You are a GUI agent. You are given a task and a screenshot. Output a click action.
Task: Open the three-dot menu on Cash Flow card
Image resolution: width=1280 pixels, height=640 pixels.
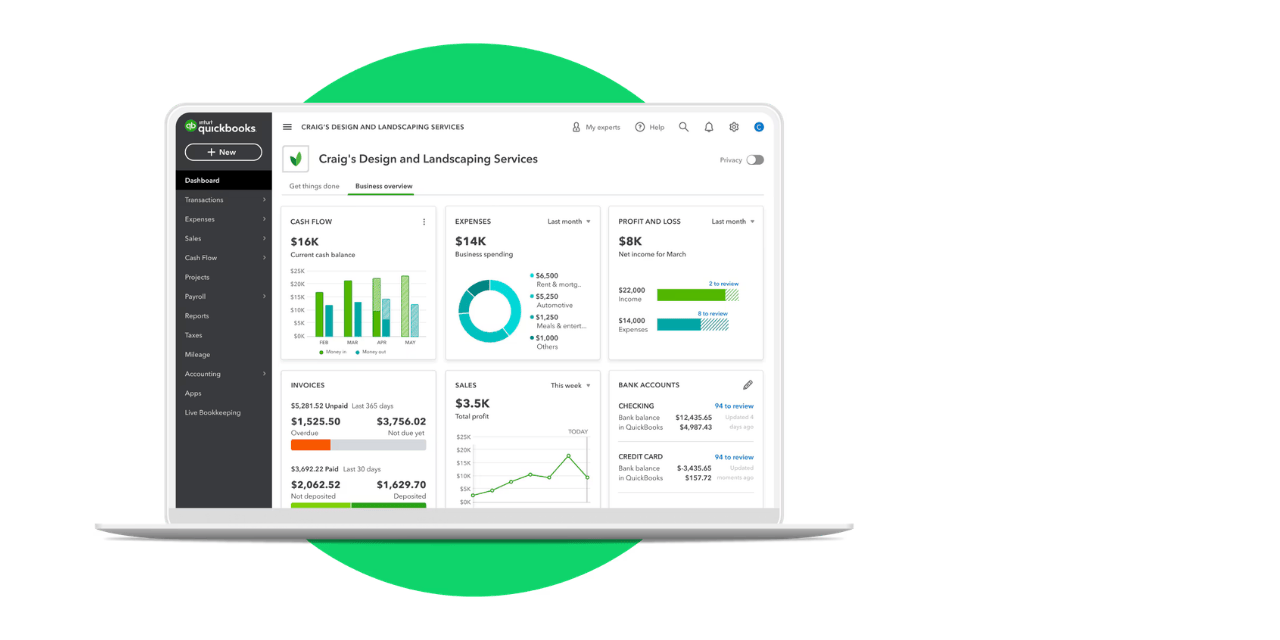(424, 221)
